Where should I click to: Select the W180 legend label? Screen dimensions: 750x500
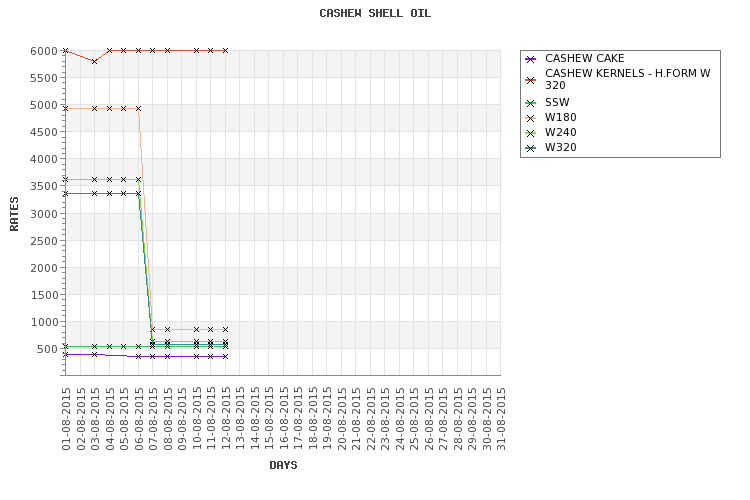[561, 118]
